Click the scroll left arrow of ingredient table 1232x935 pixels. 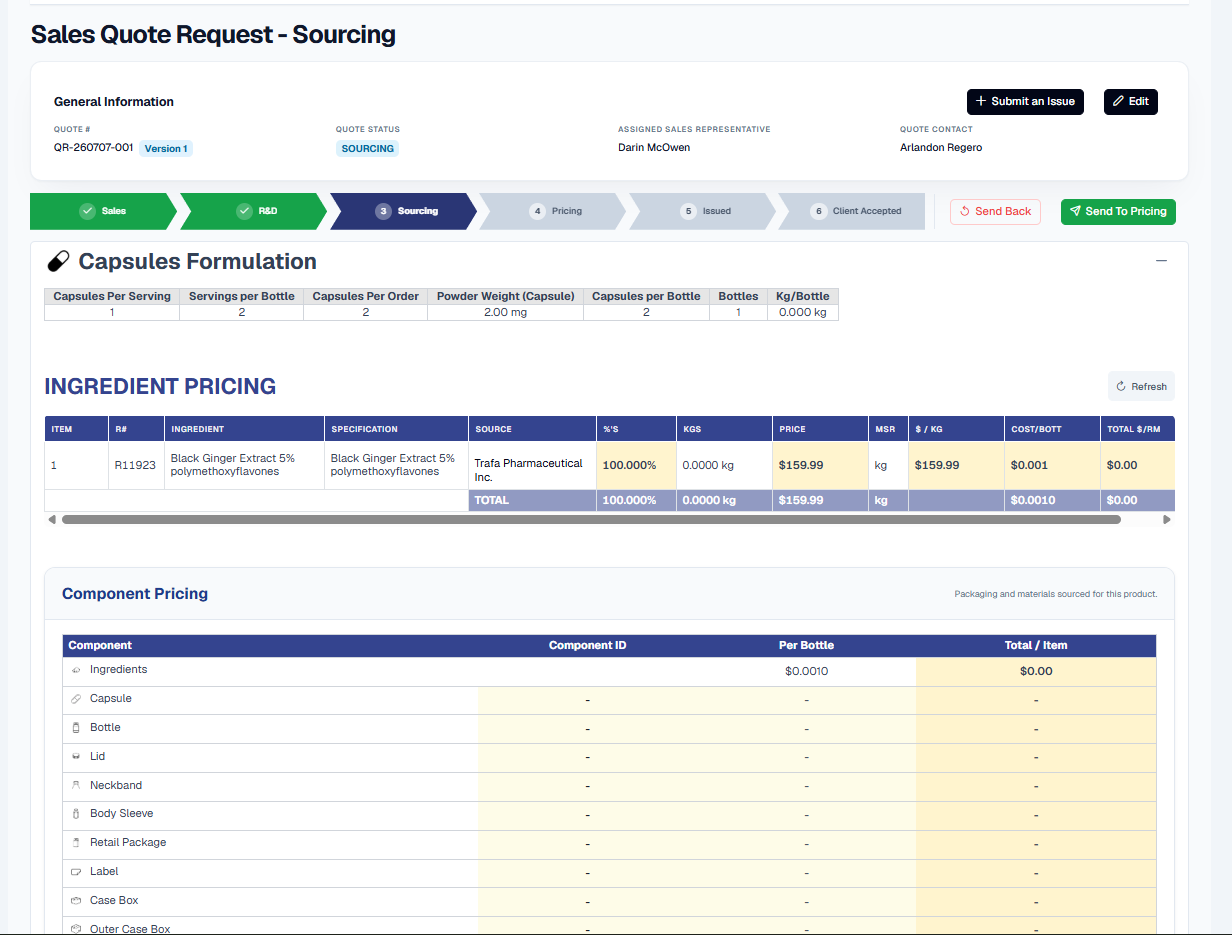coord(50,520)
